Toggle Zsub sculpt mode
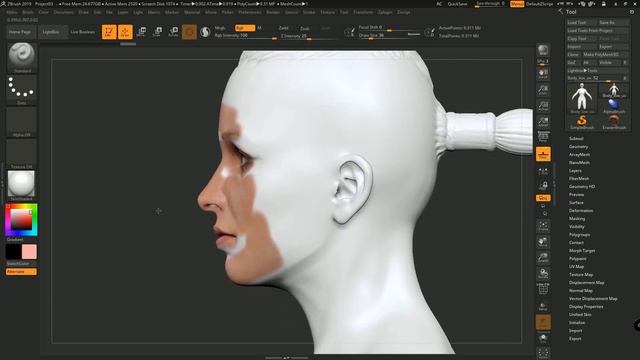640x360 pixels. click(305, 28)
